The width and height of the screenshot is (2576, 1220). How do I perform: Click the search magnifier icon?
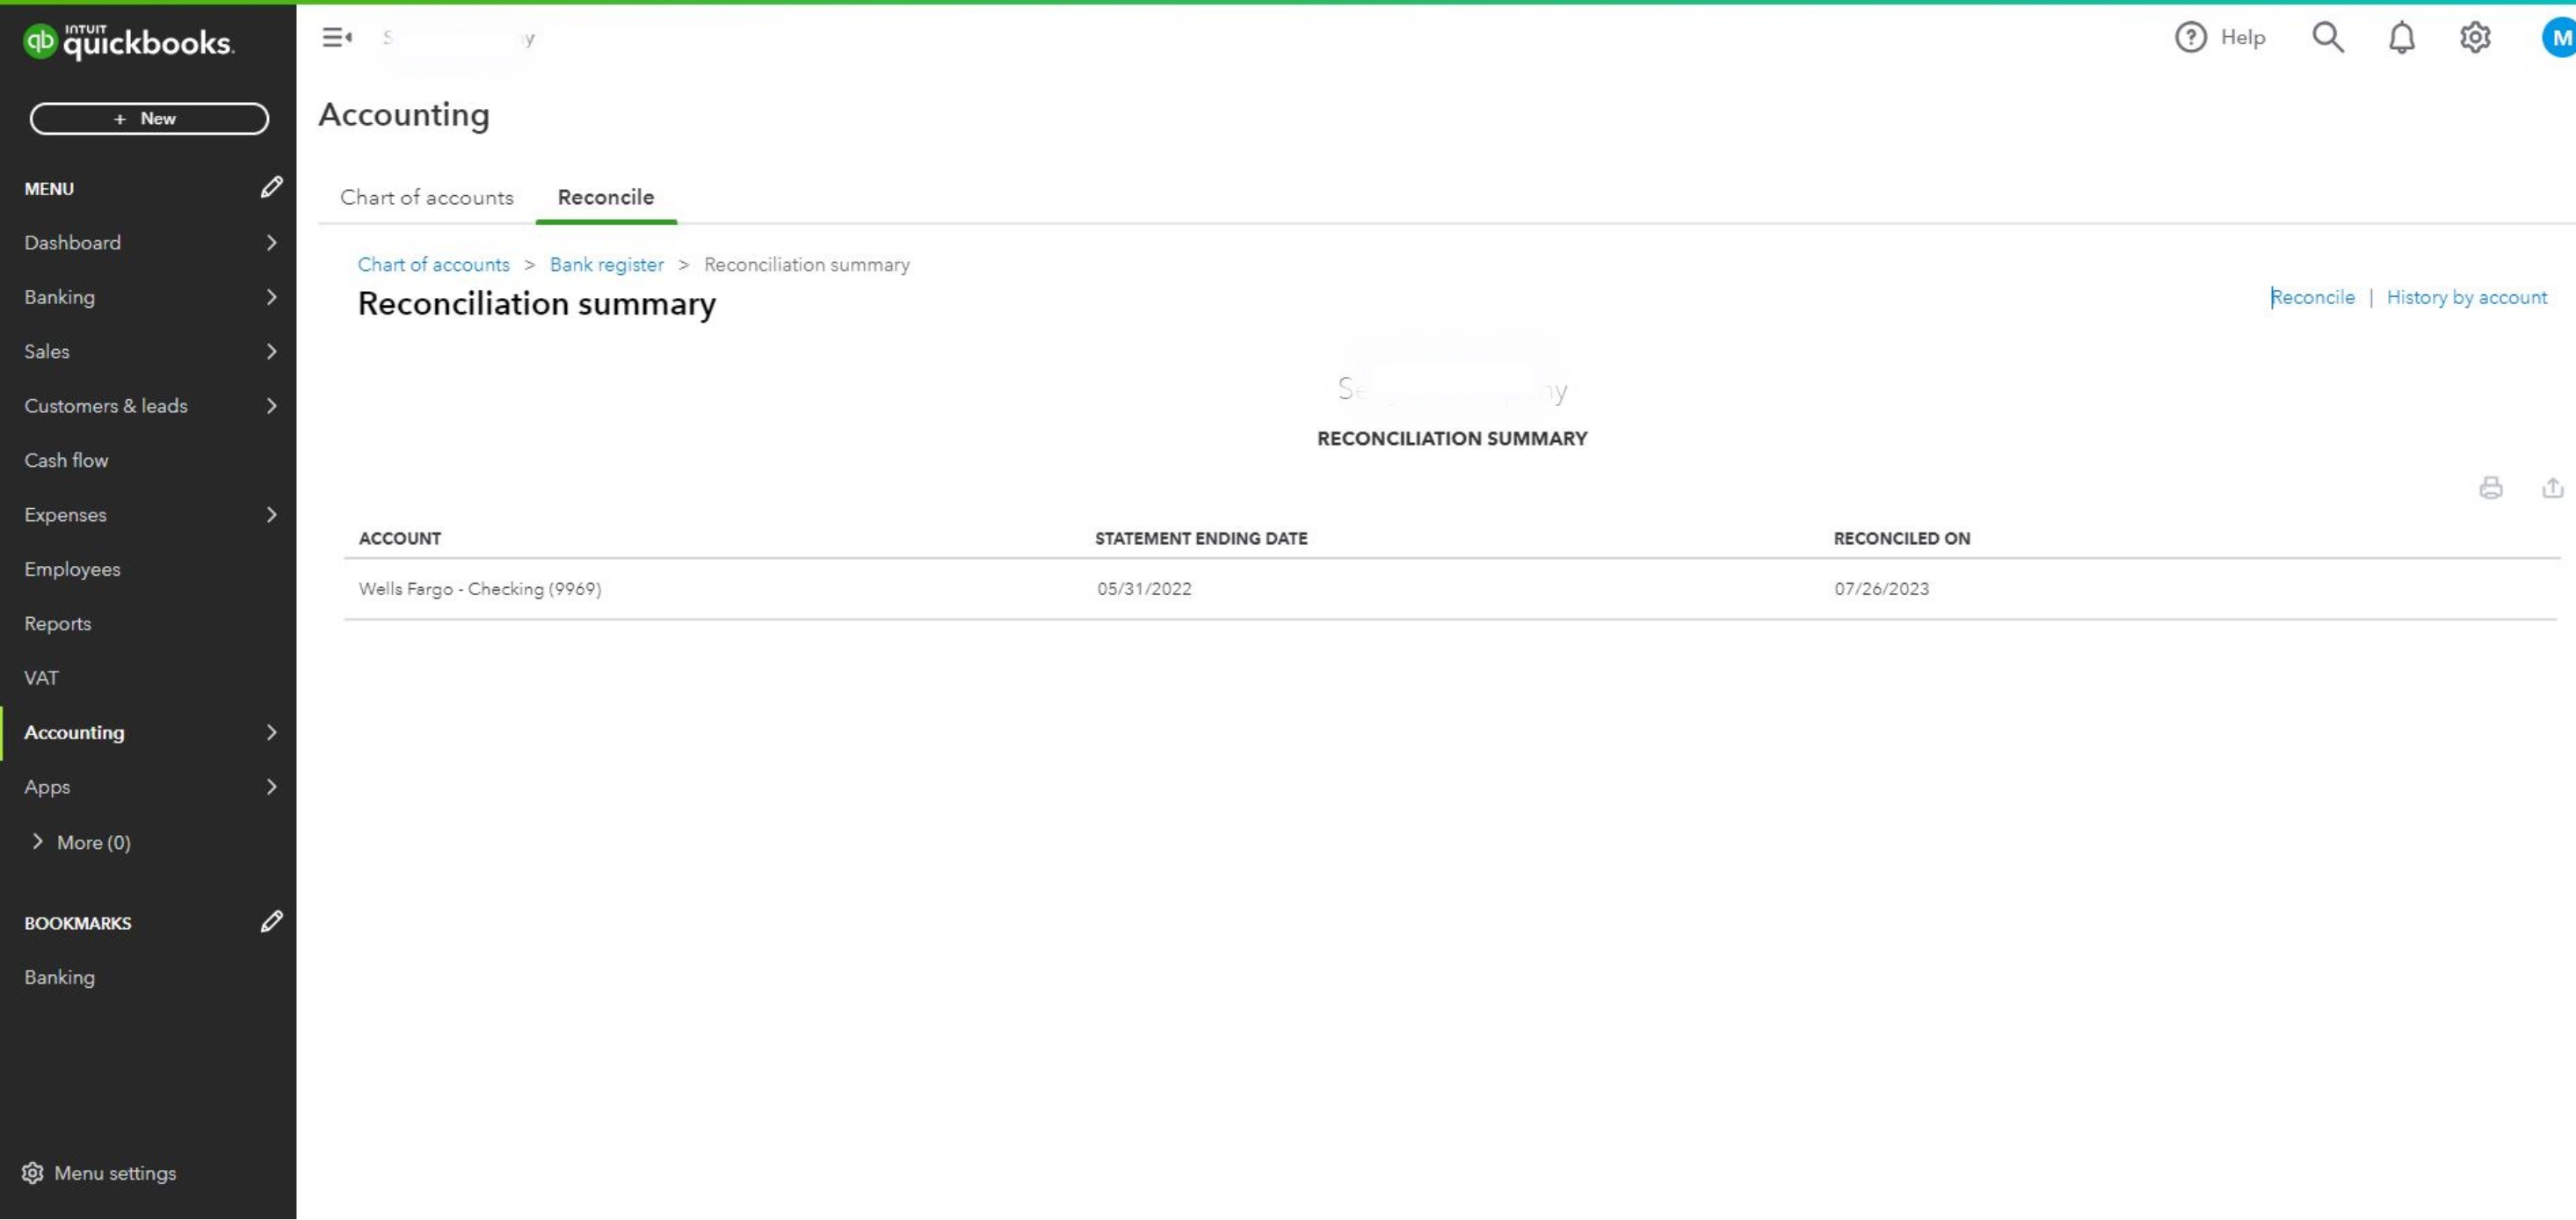point(2327,38)
